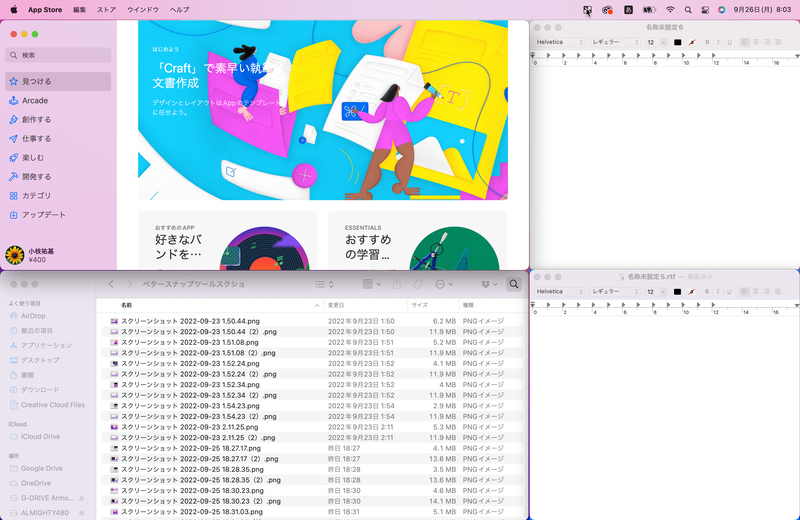Open the ESSENTIALS おすすめの学習 card
Screen dimensions: 800x520
pos(417,241)
